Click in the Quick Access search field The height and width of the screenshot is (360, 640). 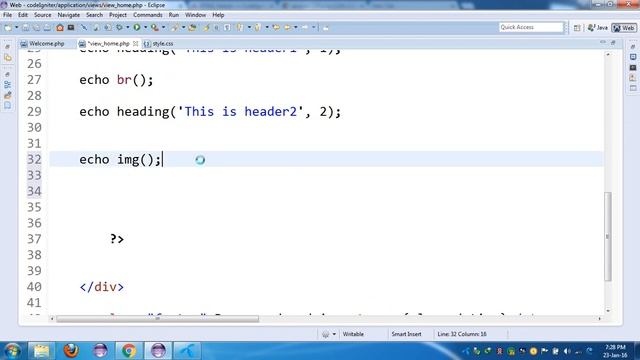pos(531,27)
